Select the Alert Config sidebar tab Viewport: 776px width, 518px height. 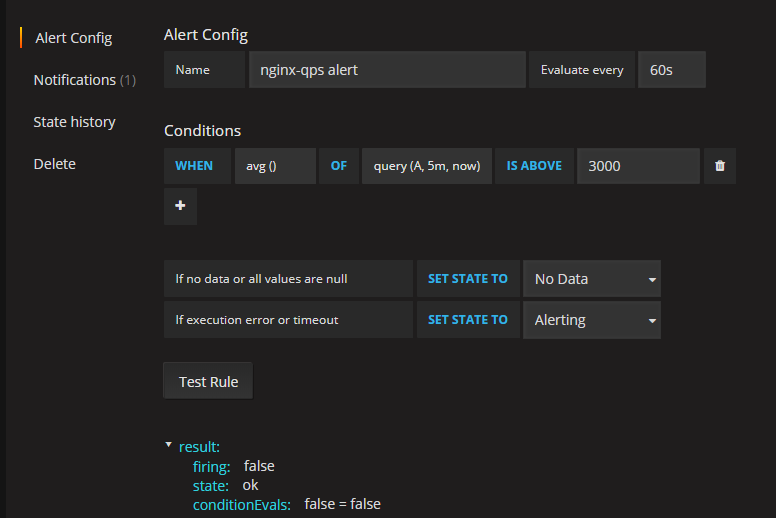pyautogui.click(x=73, y=38)
